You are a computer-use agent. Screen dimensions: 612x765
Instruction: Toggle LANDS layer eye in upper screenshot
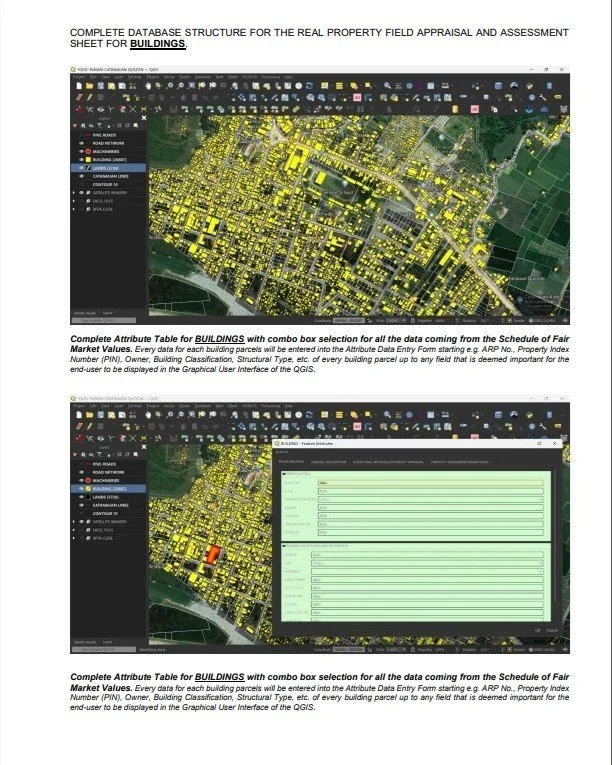tap(82, 168)
